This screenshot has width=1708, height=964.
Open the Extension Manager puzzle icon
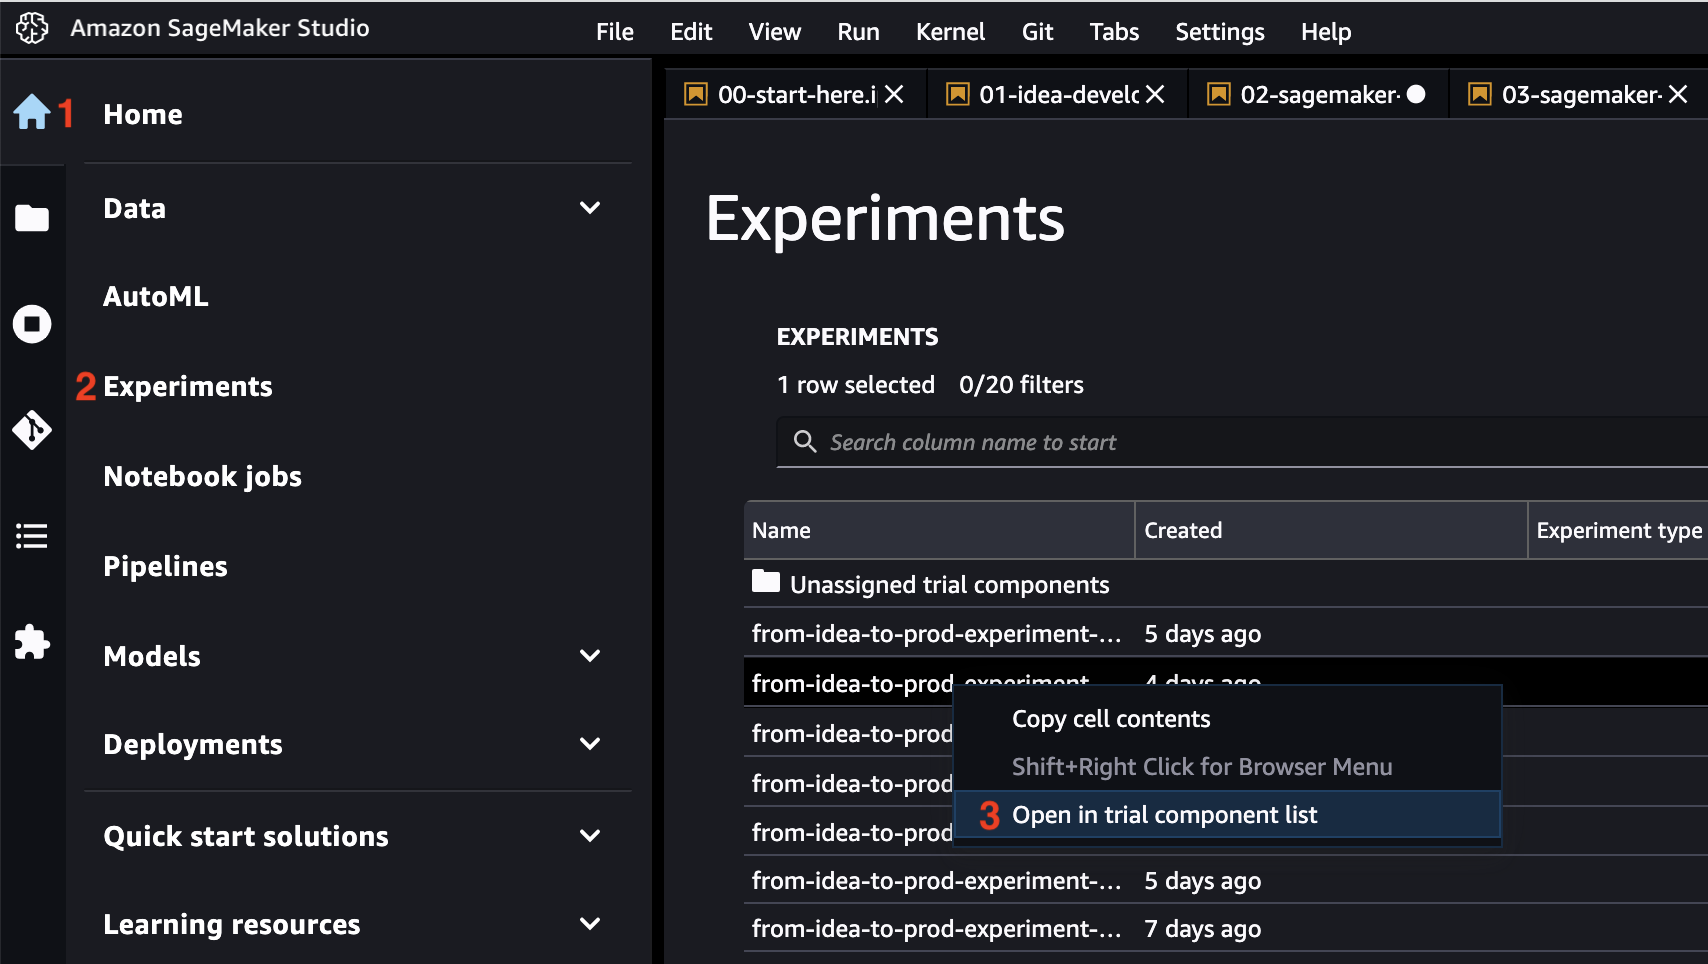click(x=32, y=642)
